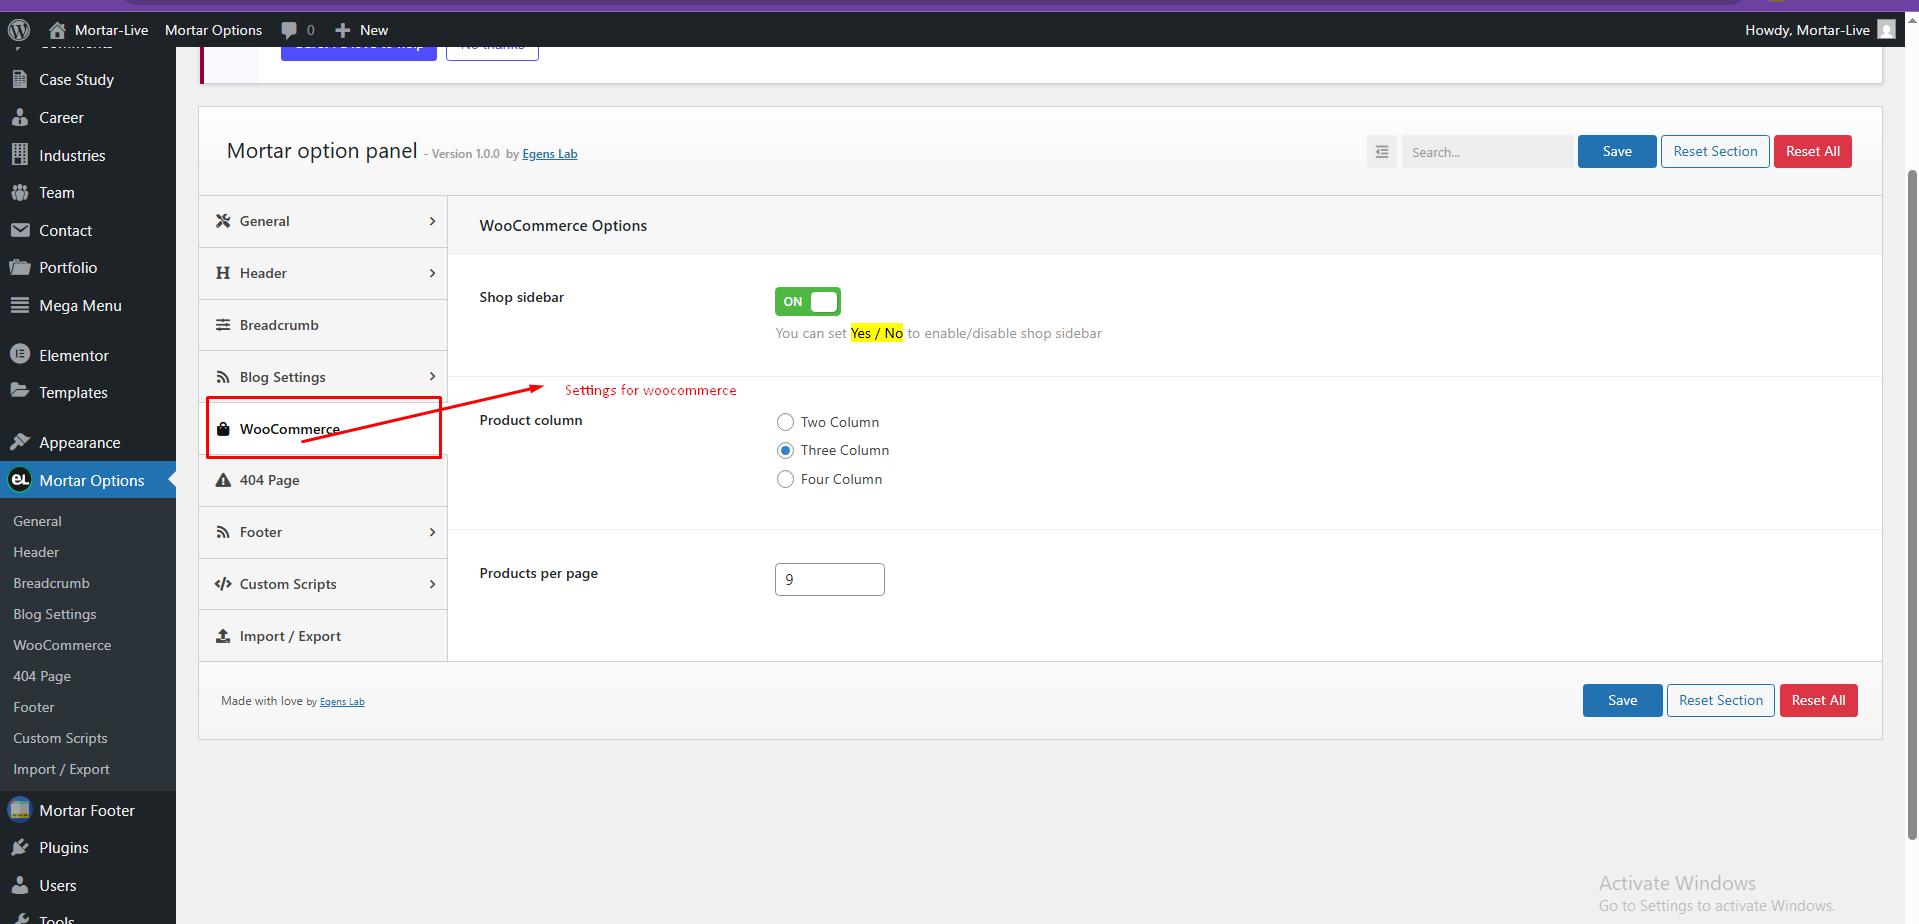
Task: Click the bottom Reset All button
Action: [1818, 701]
